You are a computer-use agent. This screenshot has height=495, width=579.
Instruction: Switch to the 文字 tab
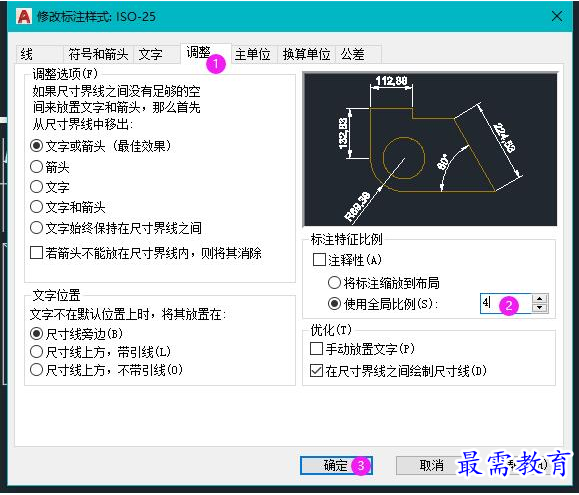pos(157,55)
